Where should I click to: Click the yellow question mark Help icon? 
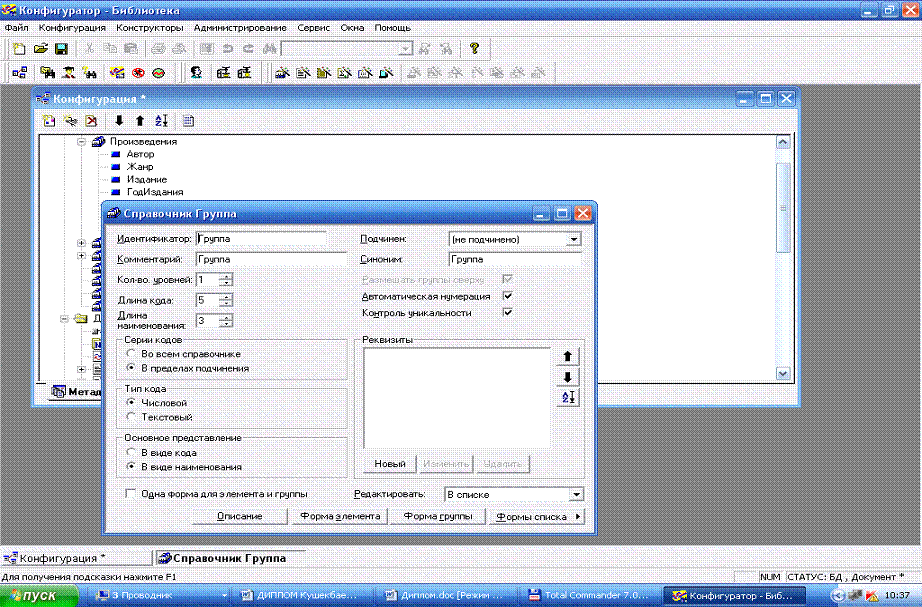474,48
